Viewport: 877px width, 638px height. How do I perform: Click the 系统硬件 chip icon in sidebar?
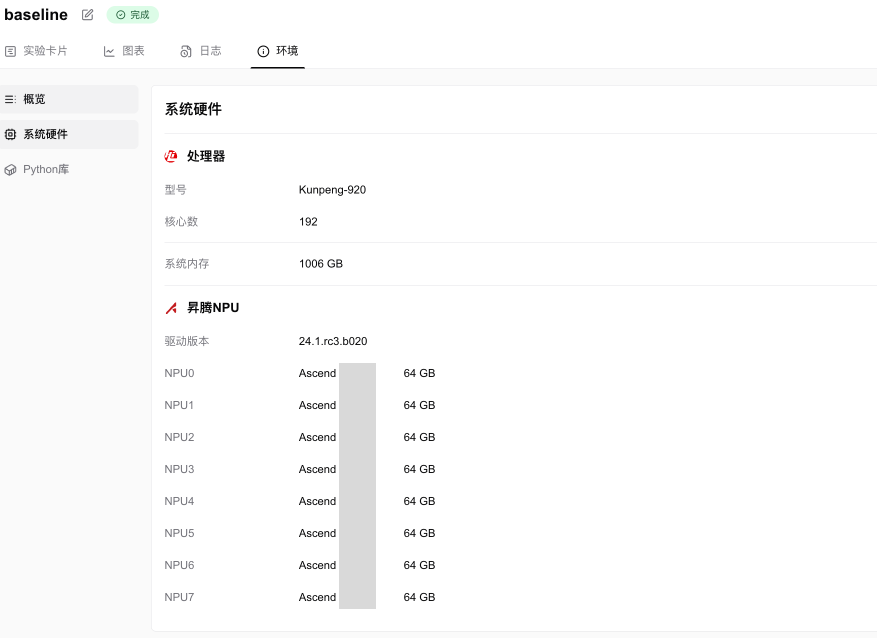(12, 134)
